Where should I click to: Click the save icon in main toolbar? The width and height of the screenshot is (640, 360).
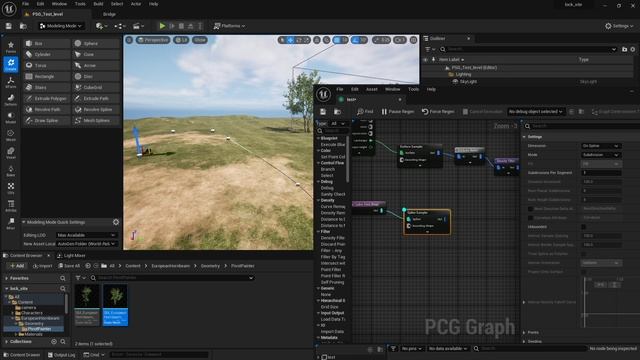coord(9,26)
